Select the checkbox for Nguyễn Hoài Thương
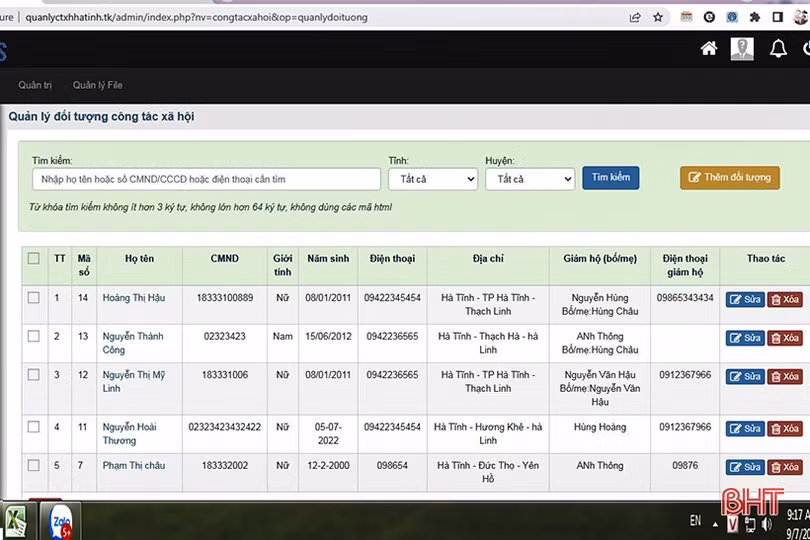This screenshot has width=810, height=540. [34, 427]
